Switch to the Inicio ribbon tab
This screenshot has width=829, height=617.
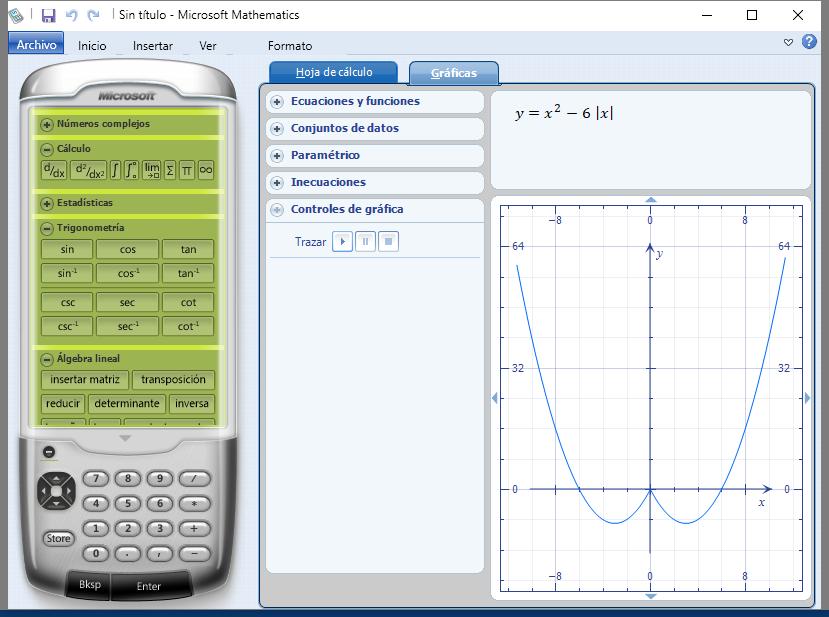[x=92, y=46]
